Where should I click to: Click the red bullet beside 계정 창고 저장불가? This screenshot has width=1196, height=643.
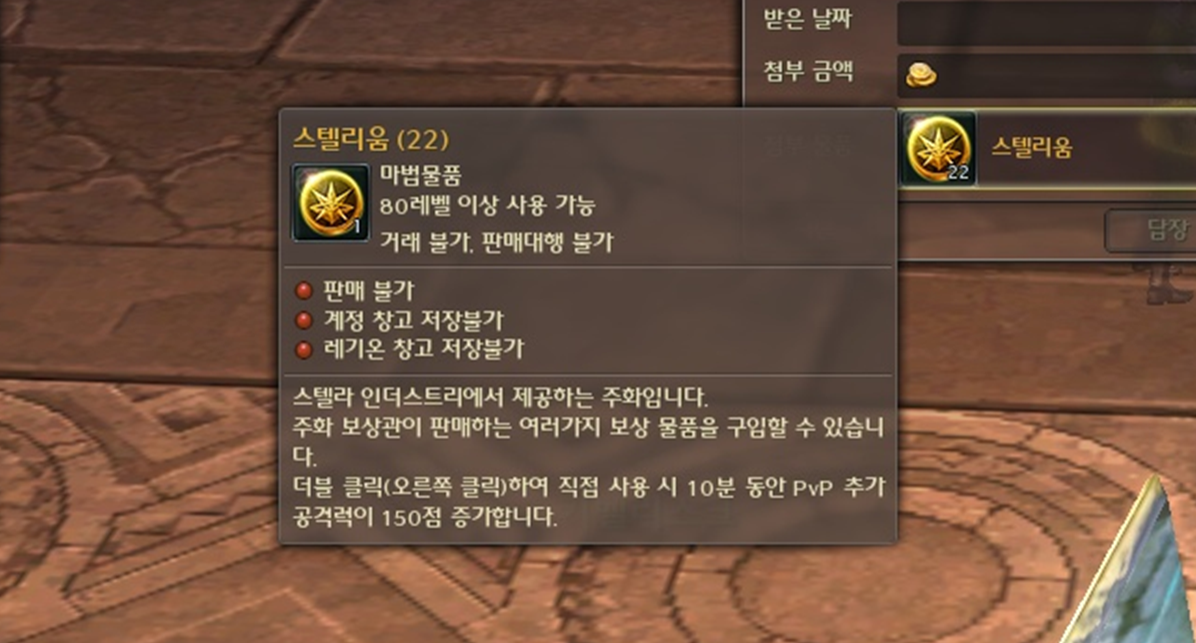coord(304,320)
